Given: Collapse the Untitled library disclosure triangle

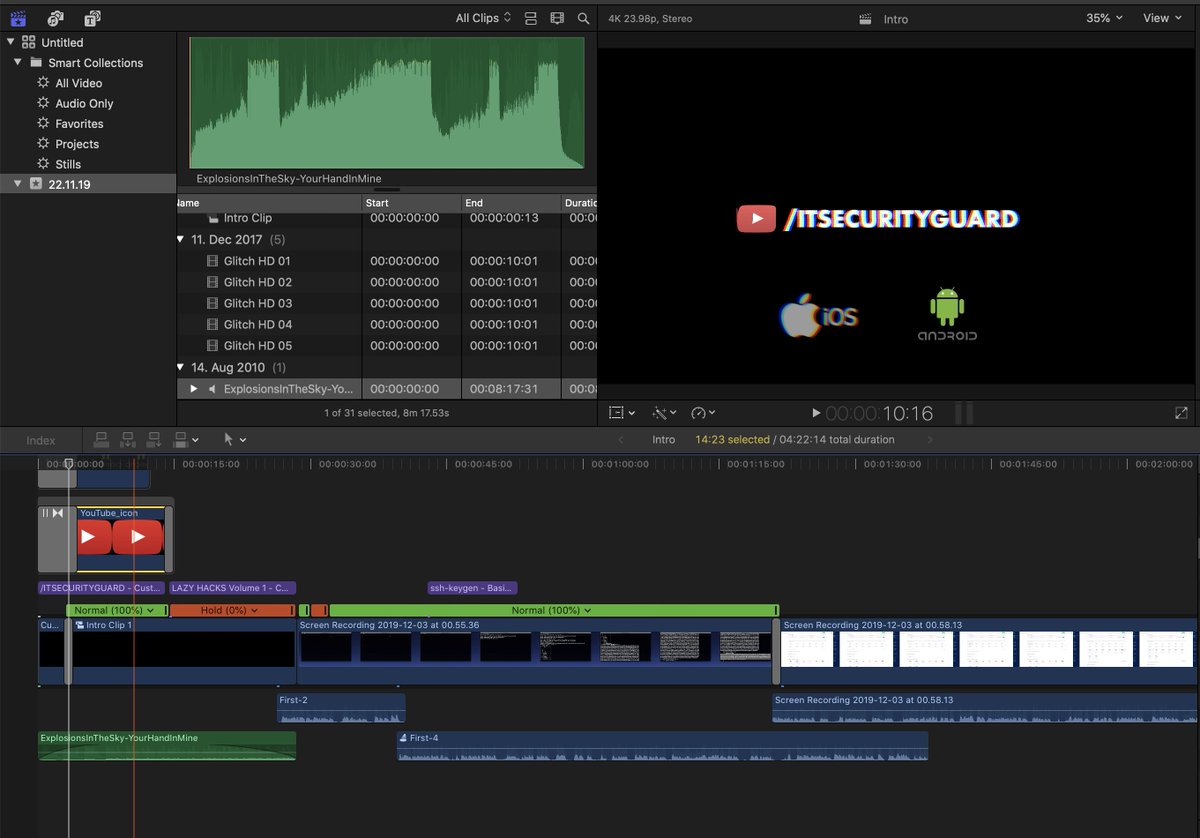Looking at the screenshot, I should point(11,42).
